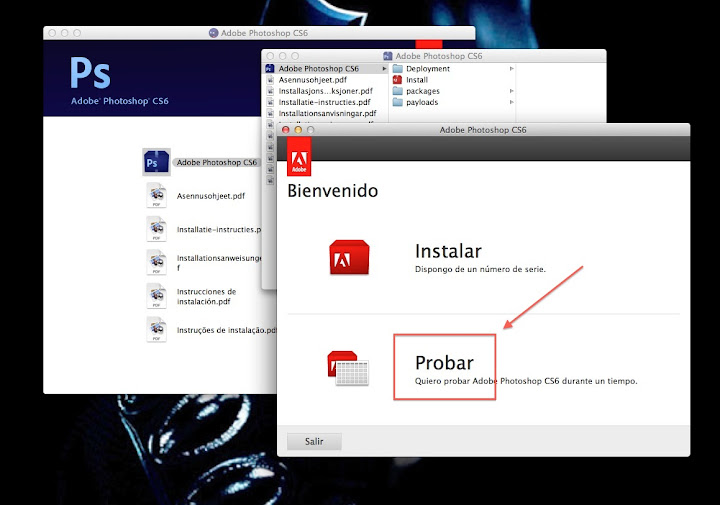Select the payloads folder name in Finder
This screenshot has height=505, width=720.
(x=422, y=102)
